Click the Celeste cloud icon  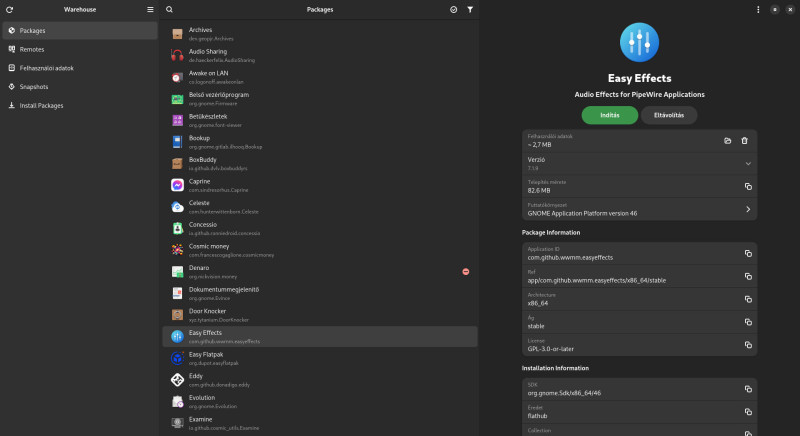(177, 207)
